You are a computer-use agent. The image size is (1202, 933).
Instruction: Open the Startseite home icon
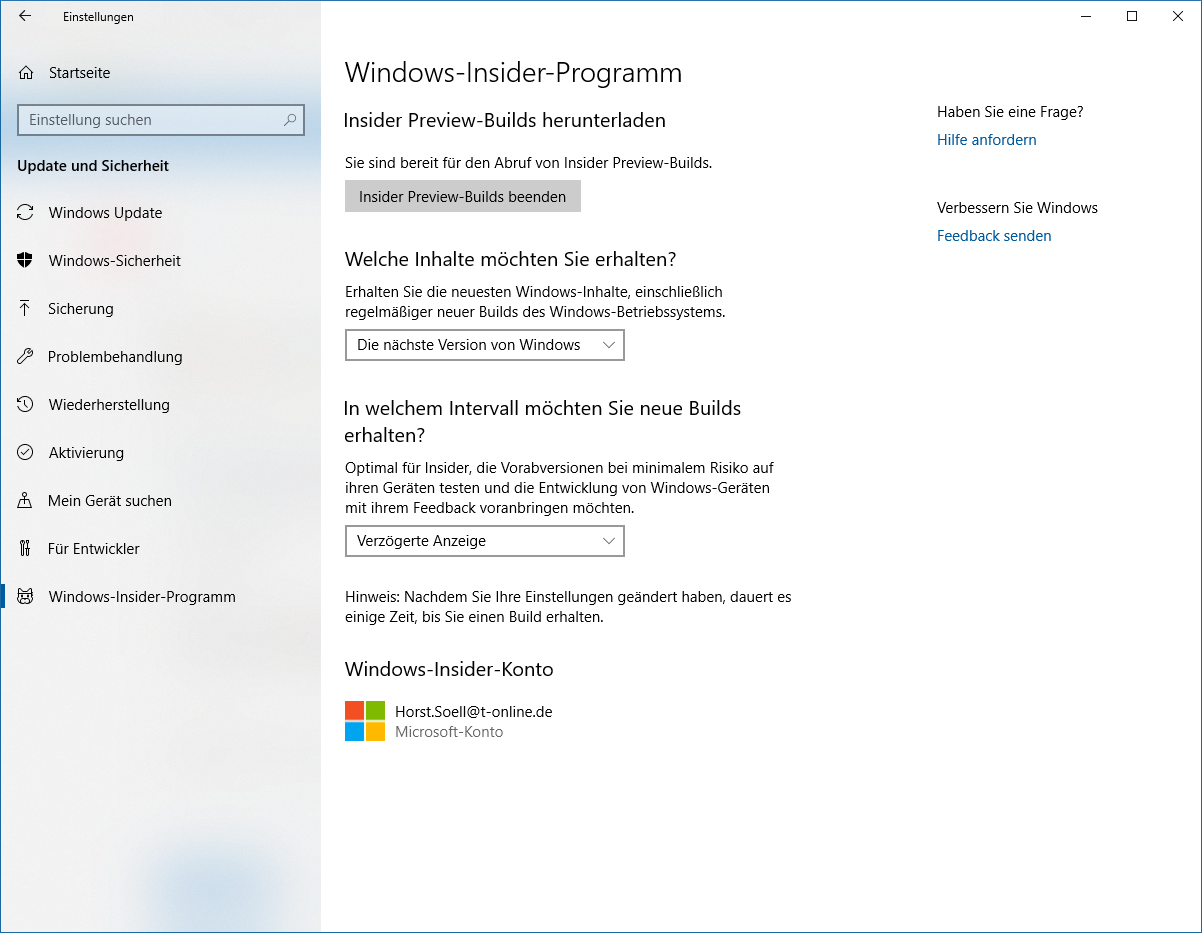[x=26, y=73]
